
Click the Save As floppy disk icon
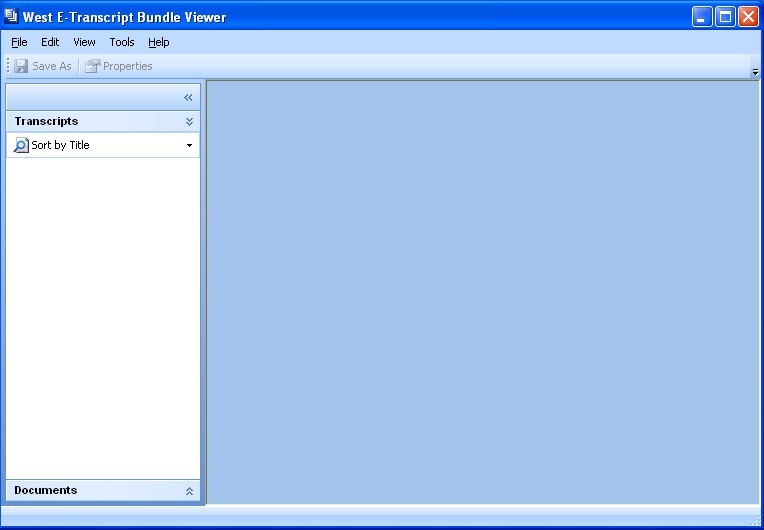(21, 66)
